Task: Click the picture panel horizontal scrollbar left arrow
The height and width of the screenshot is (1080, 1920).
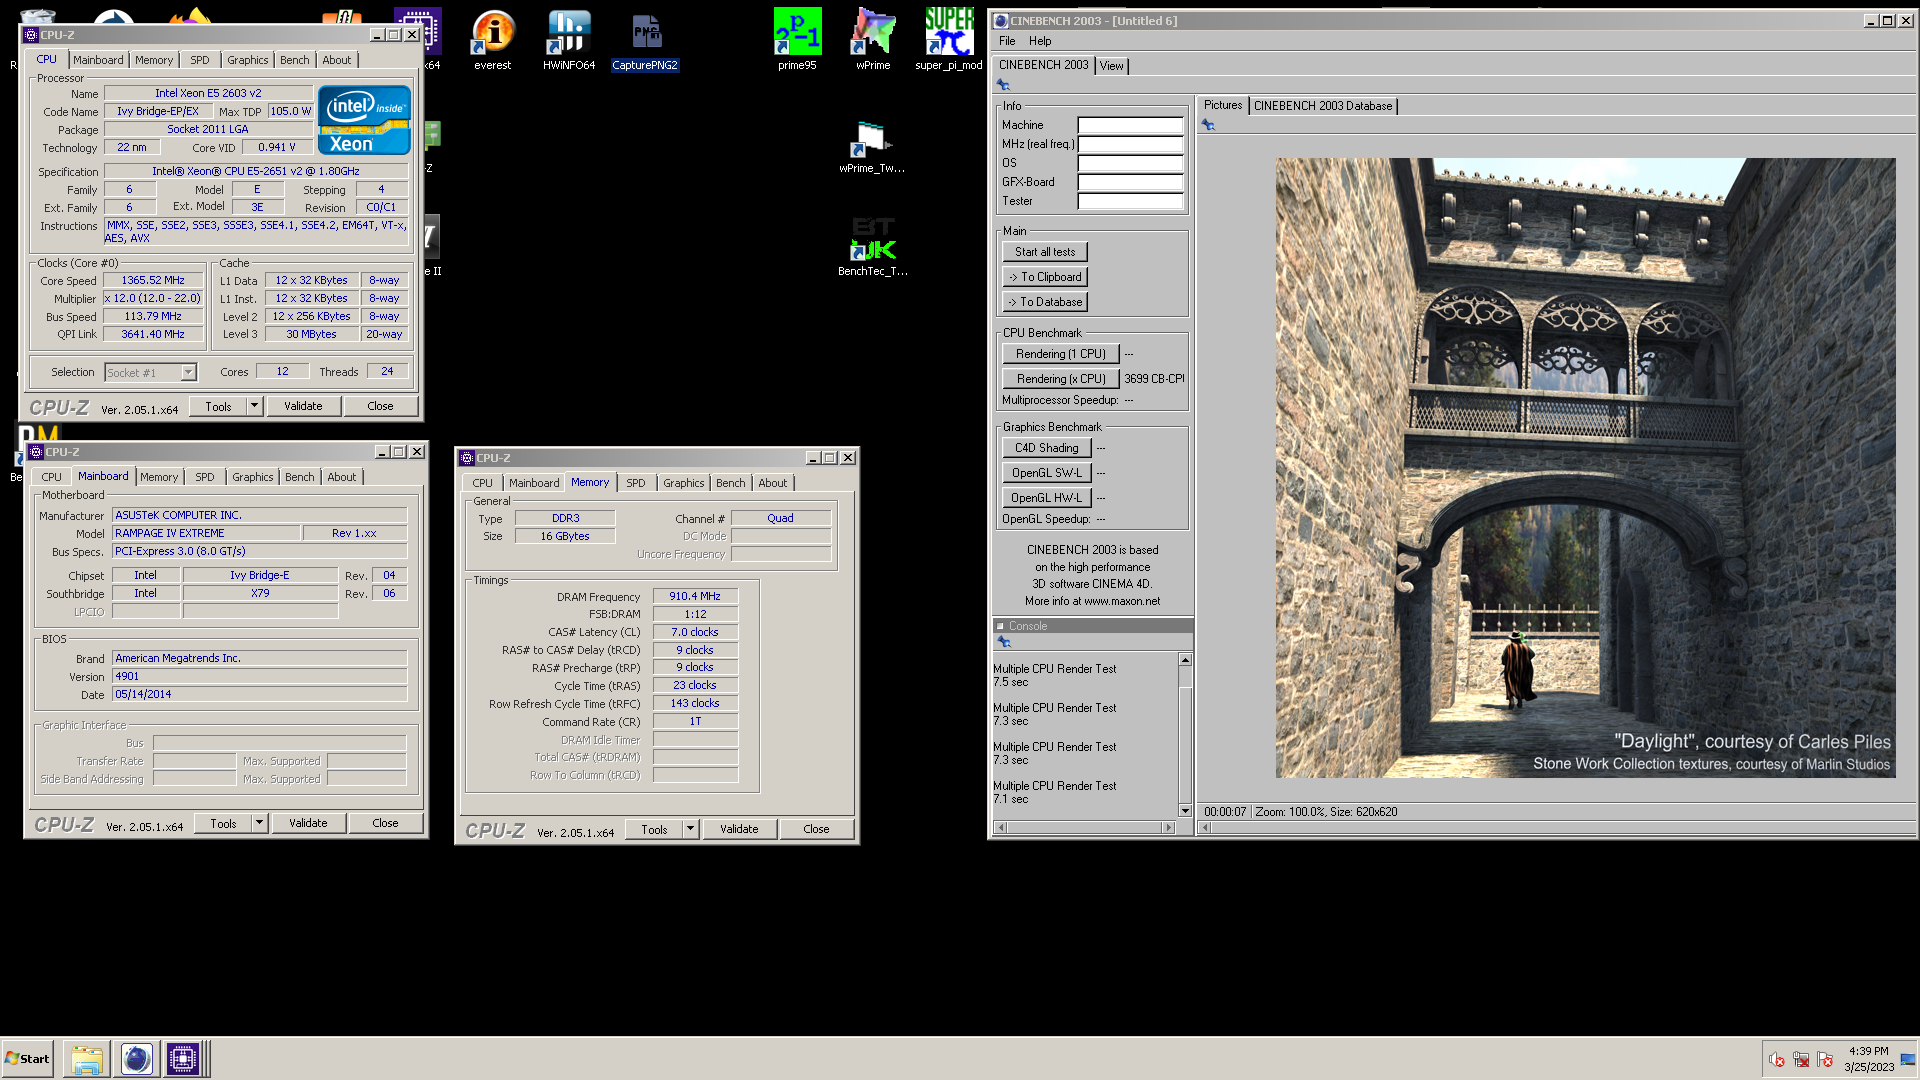Action: [1206, 827]
